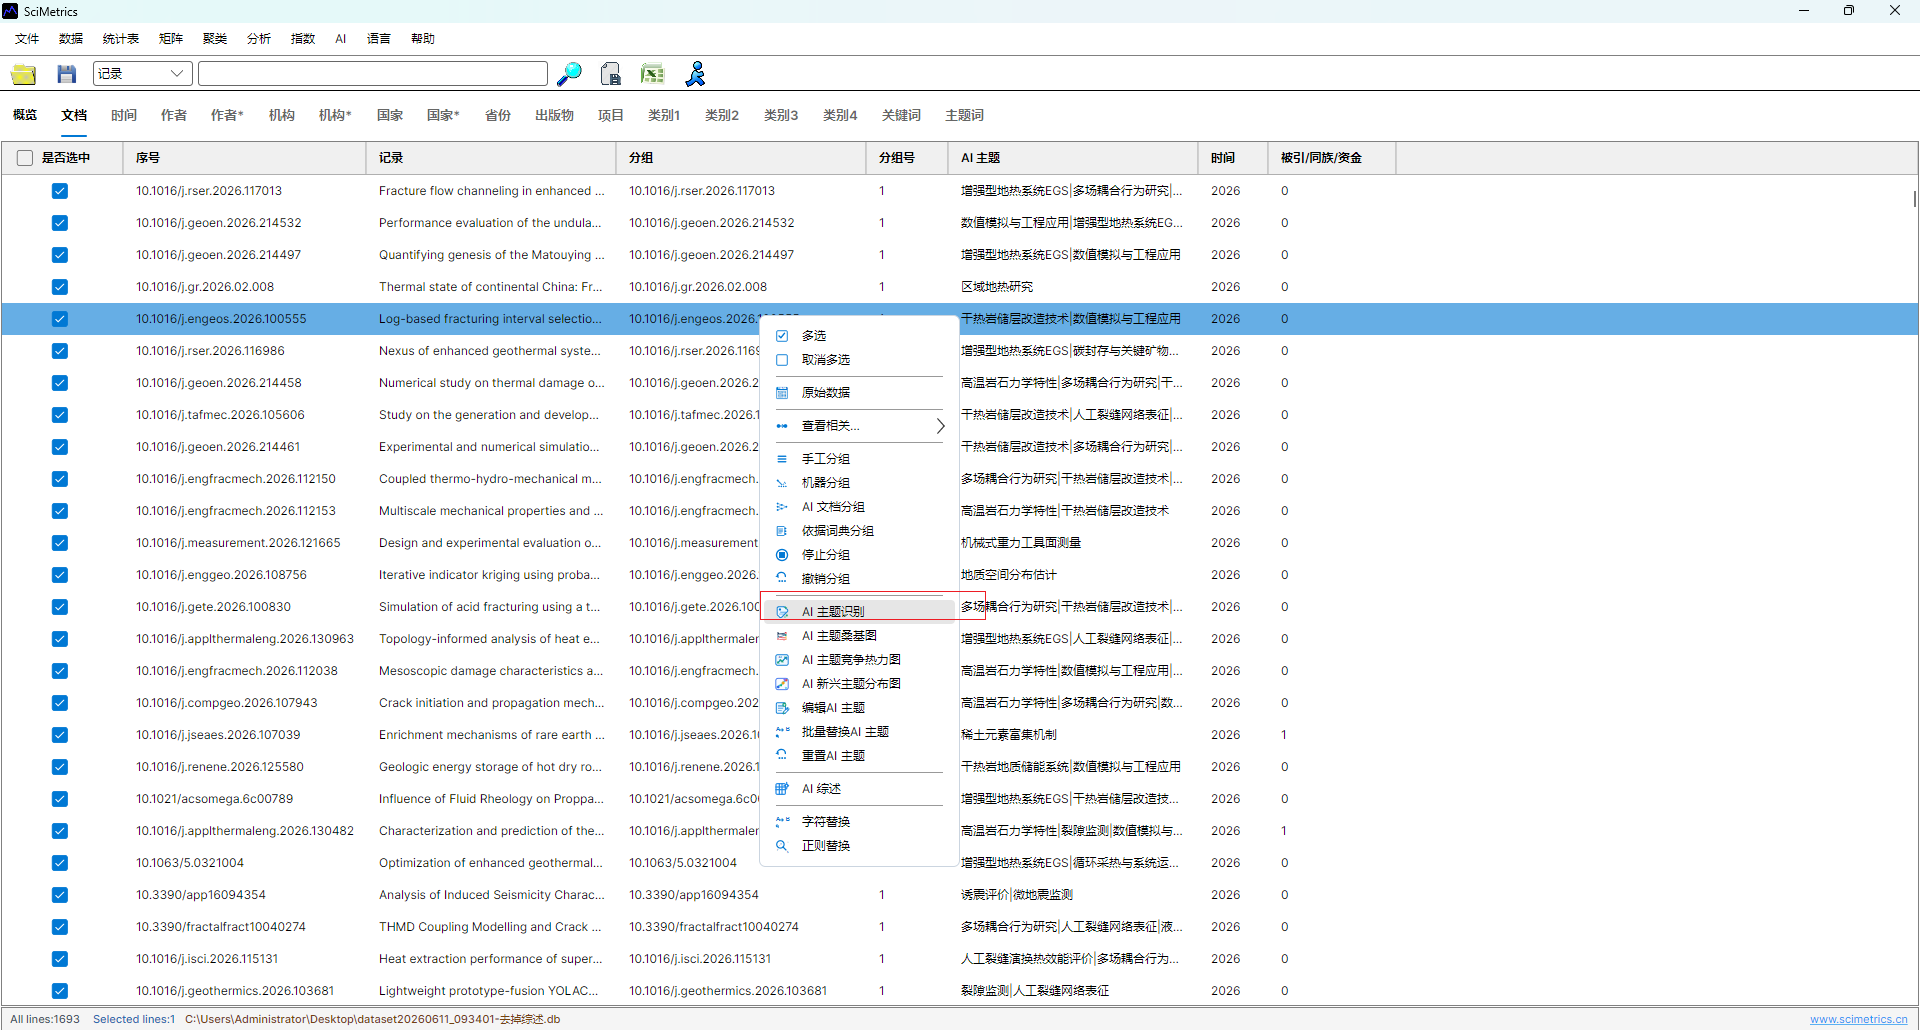1920x1030 pixels.
Task: Sort by the 被引/同族/资金 column header
Action: coord(1331,158)
